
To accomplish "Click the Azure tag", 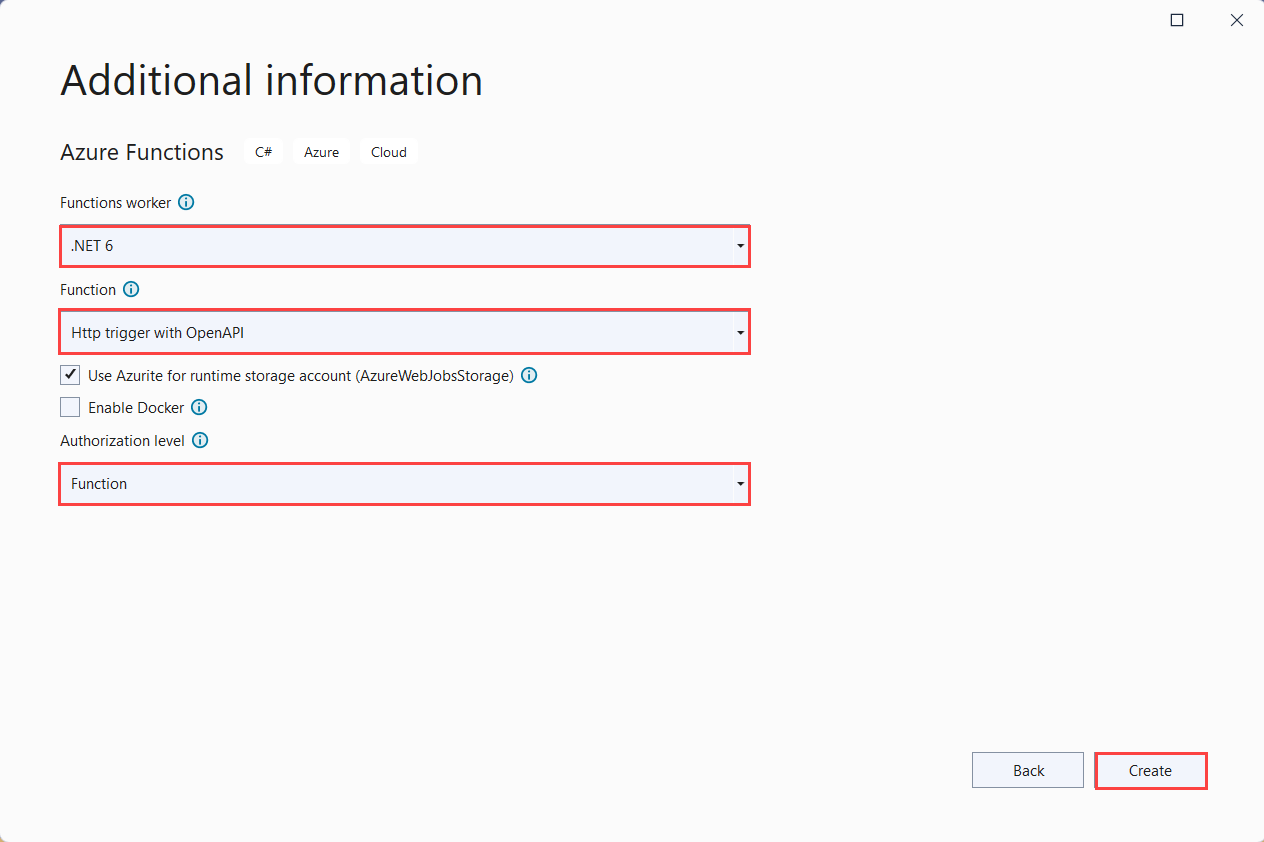I will pyautogui.click(x=321, y=152).
